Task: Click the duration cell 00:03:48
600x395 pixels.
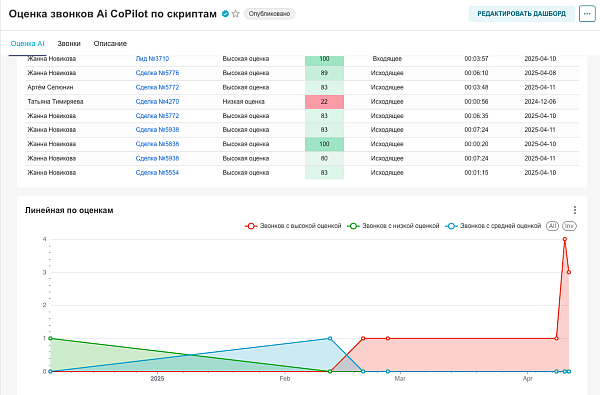Action: 476,87
